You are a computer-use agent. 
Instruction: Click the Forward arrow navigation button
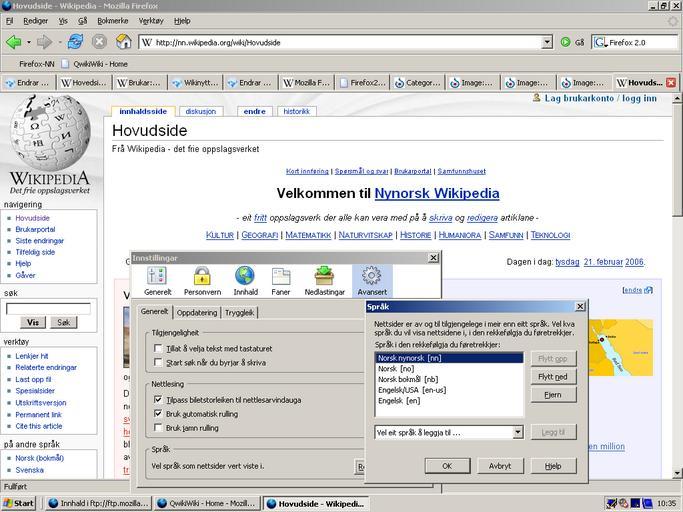click(44, 42)
